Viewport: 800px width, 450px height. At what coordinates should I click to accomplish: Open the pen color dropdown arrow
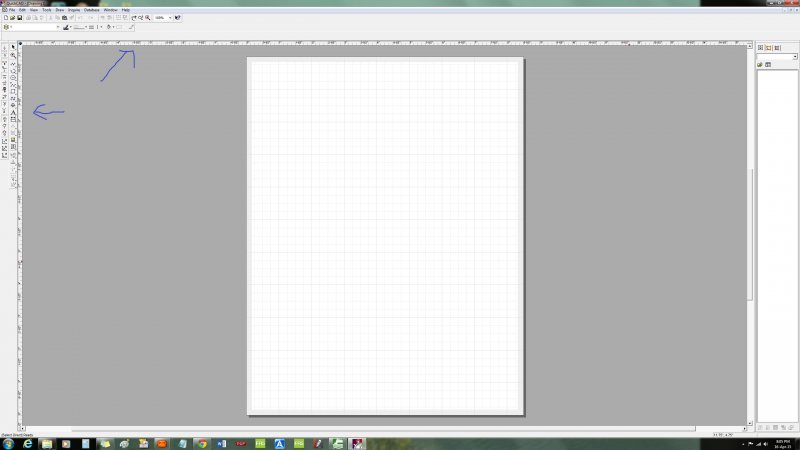coord(70,27)
